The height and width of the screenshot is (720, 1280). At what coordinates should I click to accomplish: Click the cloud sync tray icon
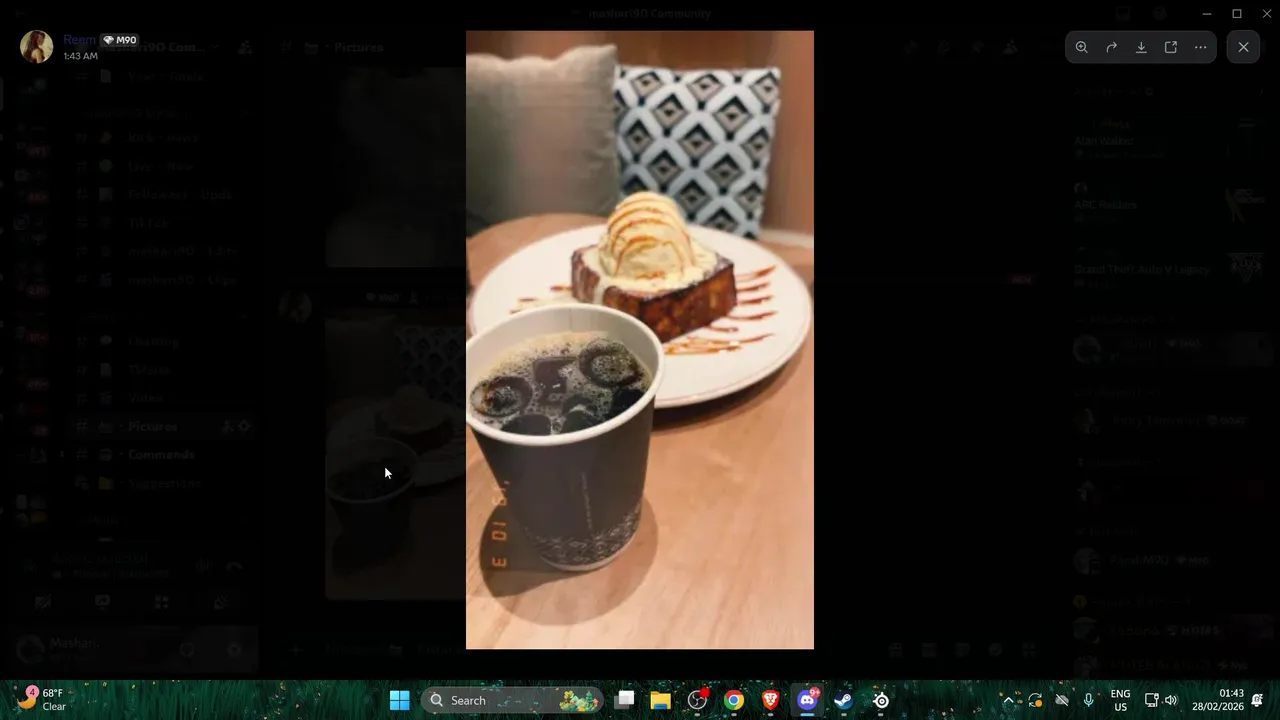tap(1062, 700)
